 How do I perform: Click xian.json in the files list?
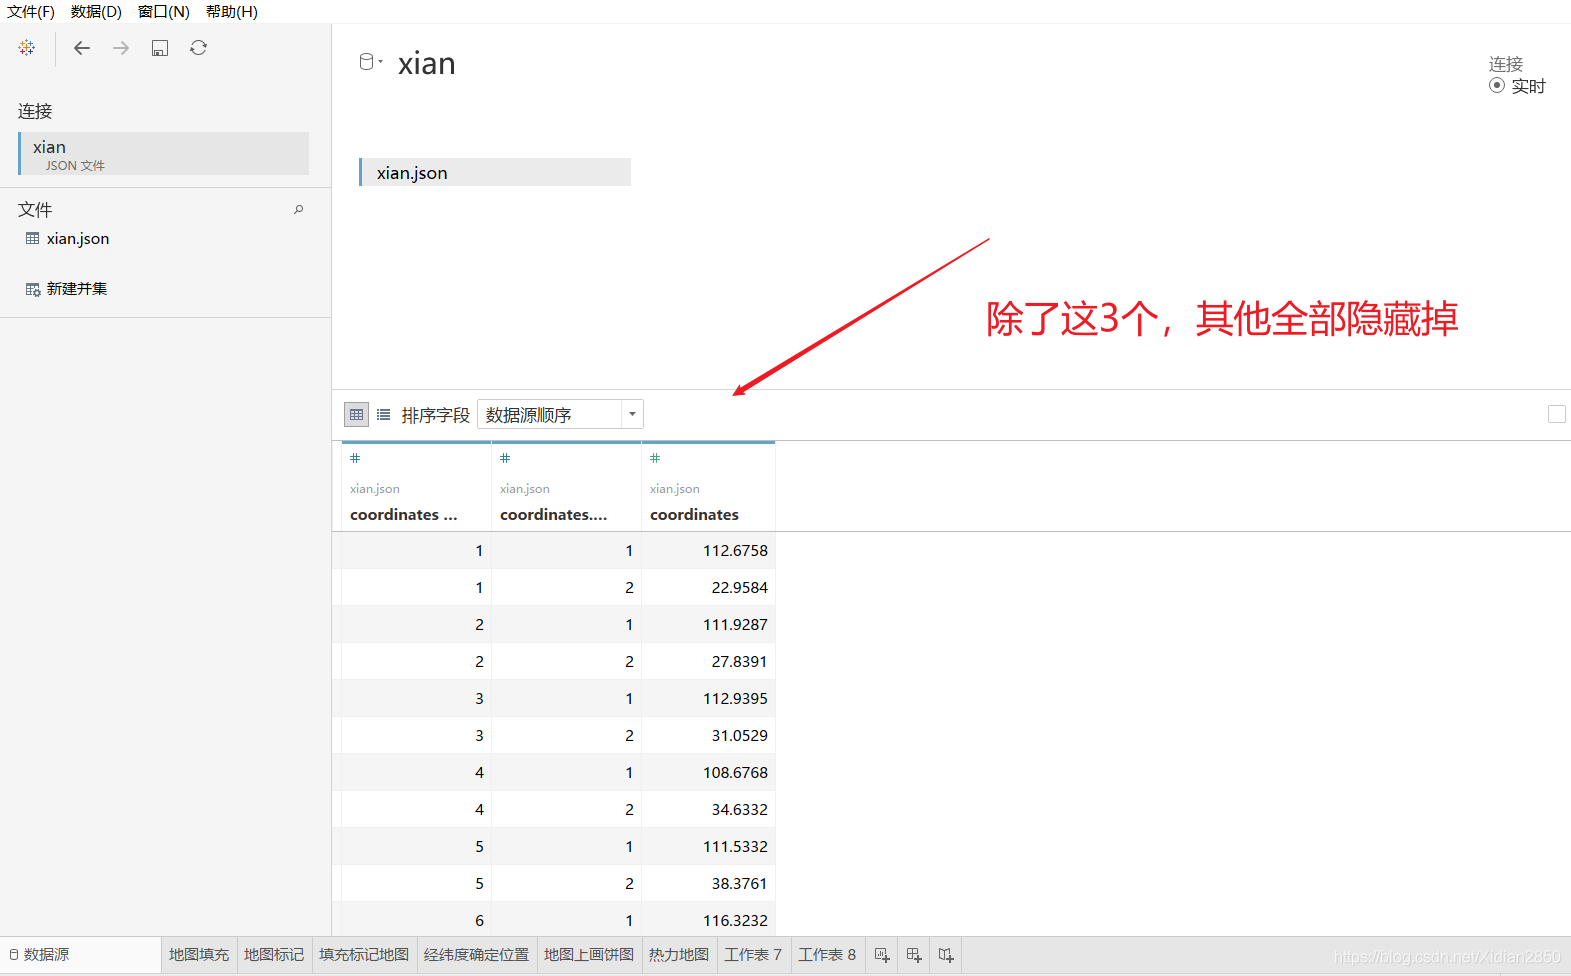point(78,238)
